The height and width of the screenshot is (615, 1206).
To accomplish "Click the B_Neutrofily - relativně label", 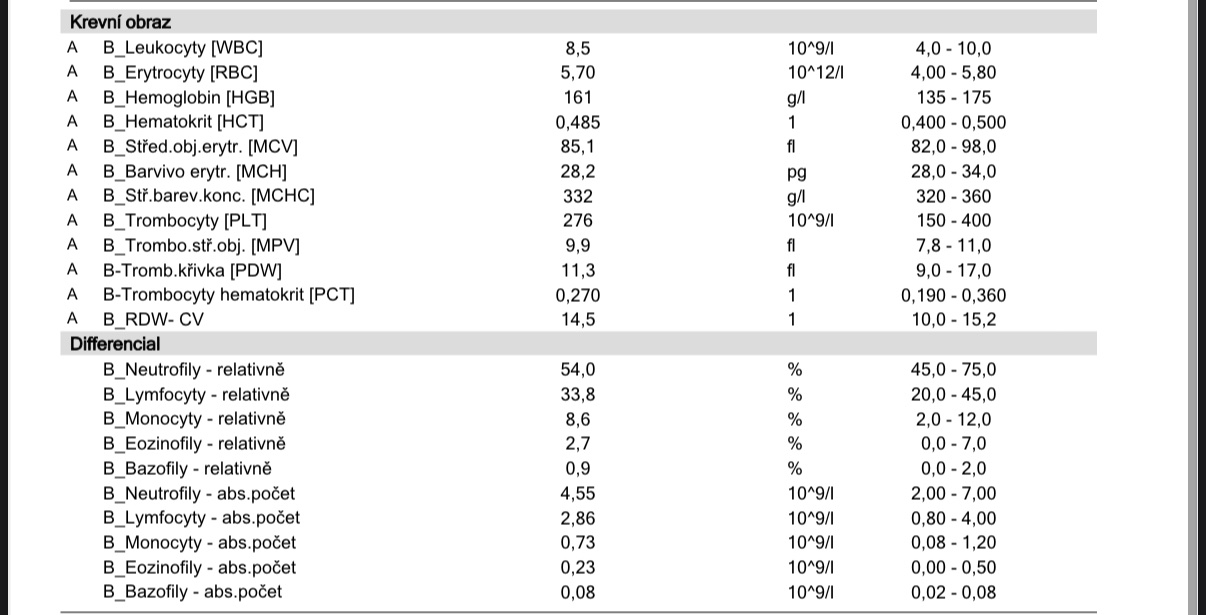I will tap(194, 370).
